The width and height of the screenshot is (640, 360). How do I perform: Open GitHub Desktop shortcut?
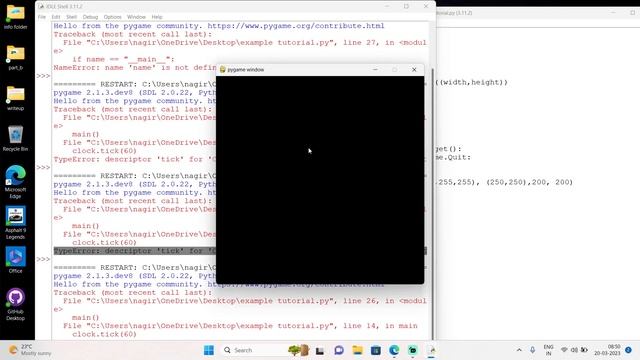16,304
